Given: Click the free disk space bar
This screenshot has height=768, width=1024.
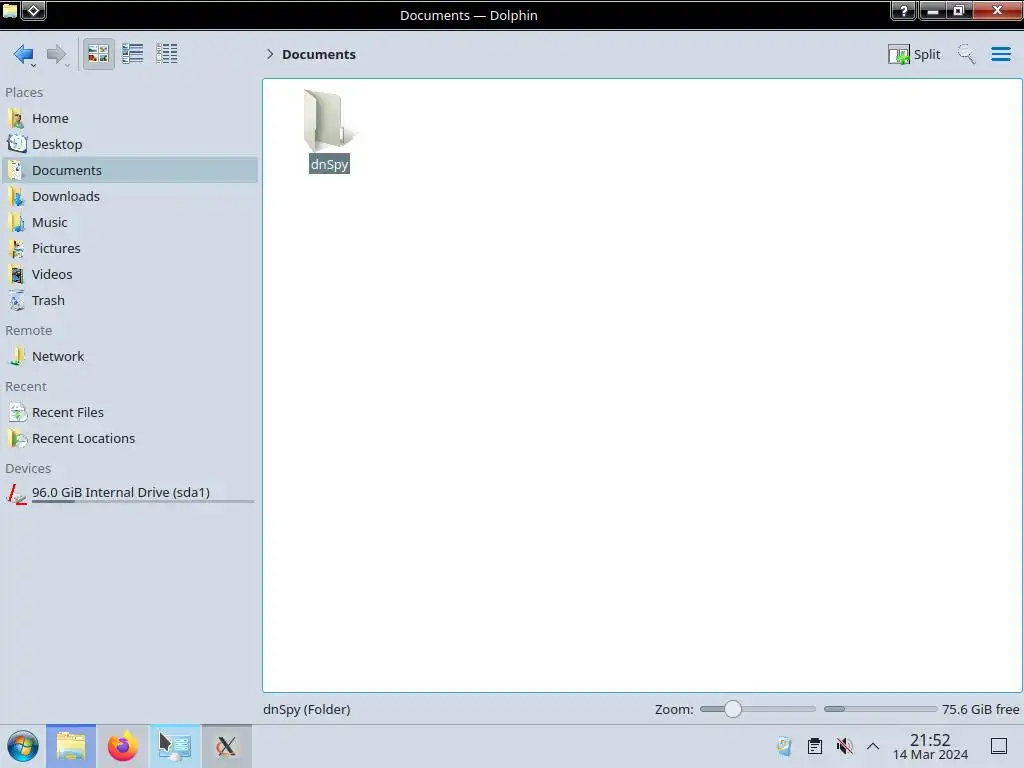Looking at the screenshot, I should [x=880, y=709].
